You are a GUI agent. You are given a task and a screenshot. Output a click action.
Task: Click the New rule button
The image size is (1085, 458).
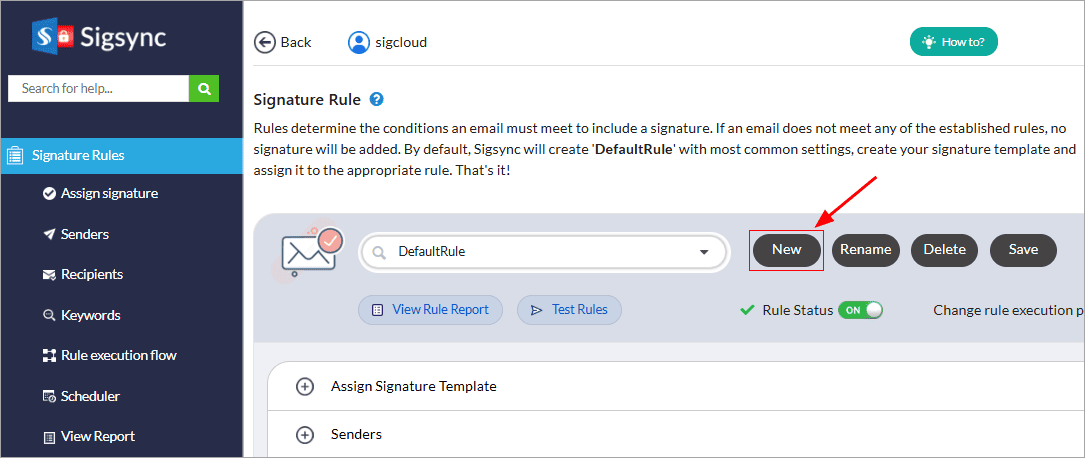[786, 250]
